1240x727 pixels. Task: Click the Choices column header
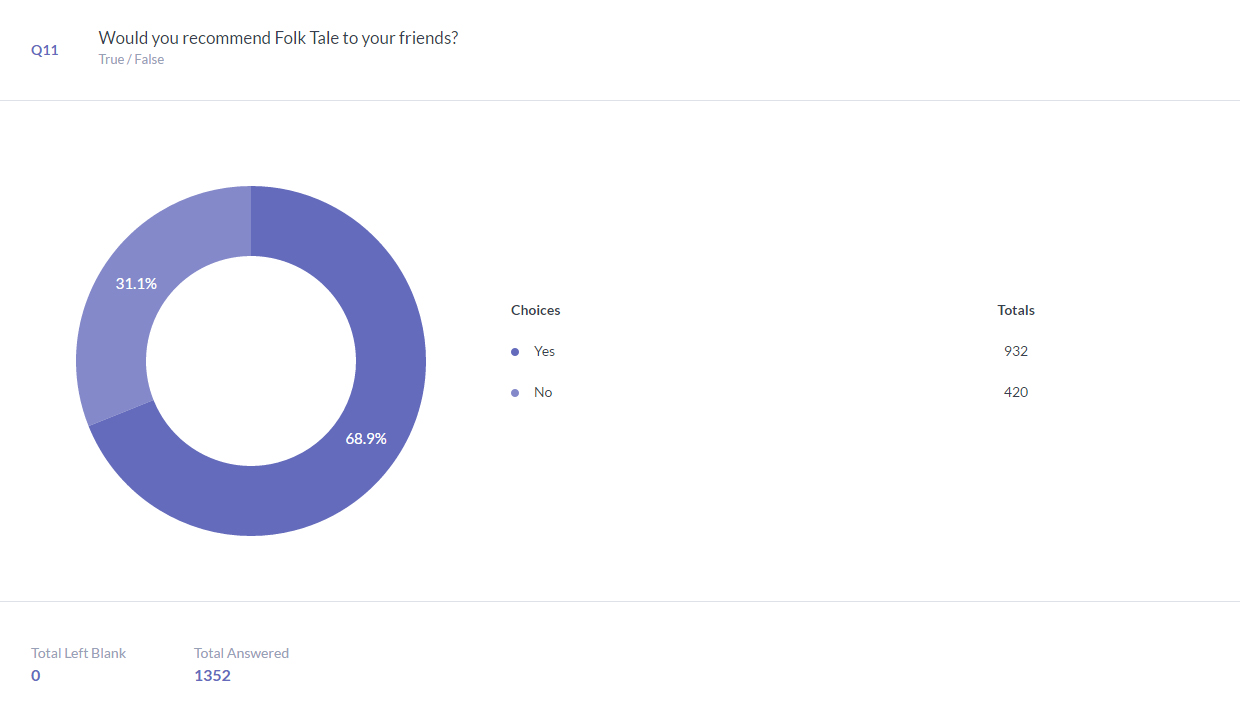(536, 310)
